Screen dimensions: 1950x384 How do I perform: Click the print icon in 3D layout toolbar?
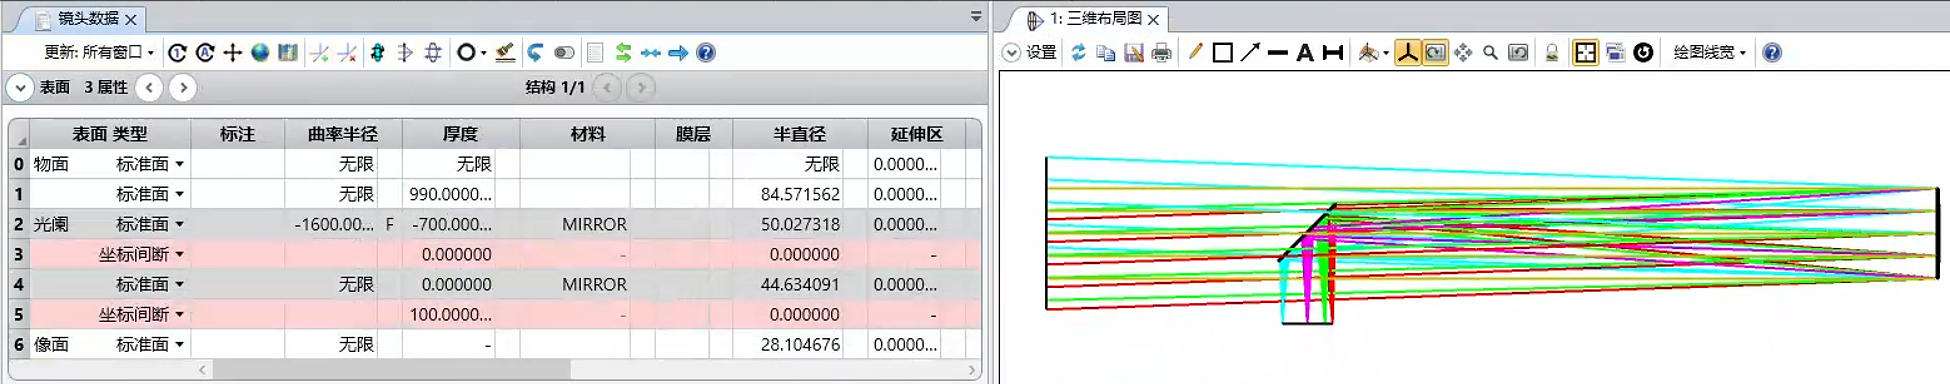point(1161,53)
